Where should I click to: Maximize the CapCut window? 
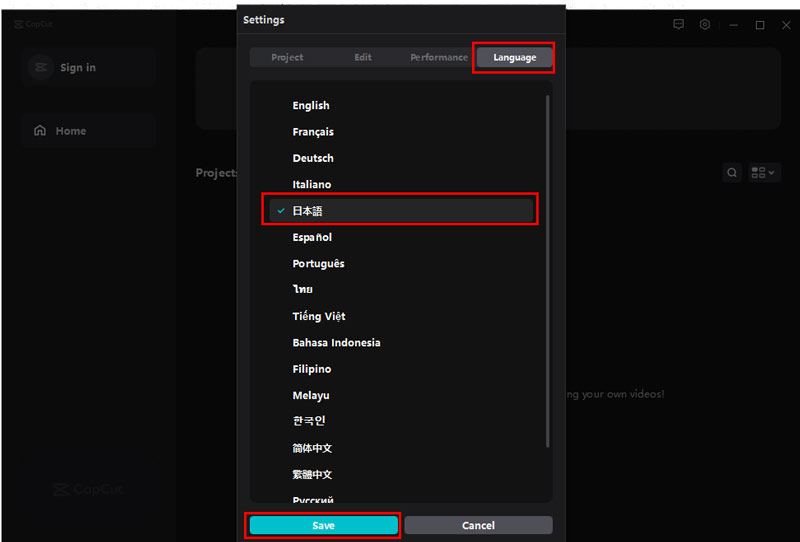pyautogui.click(x=760, y=25)
